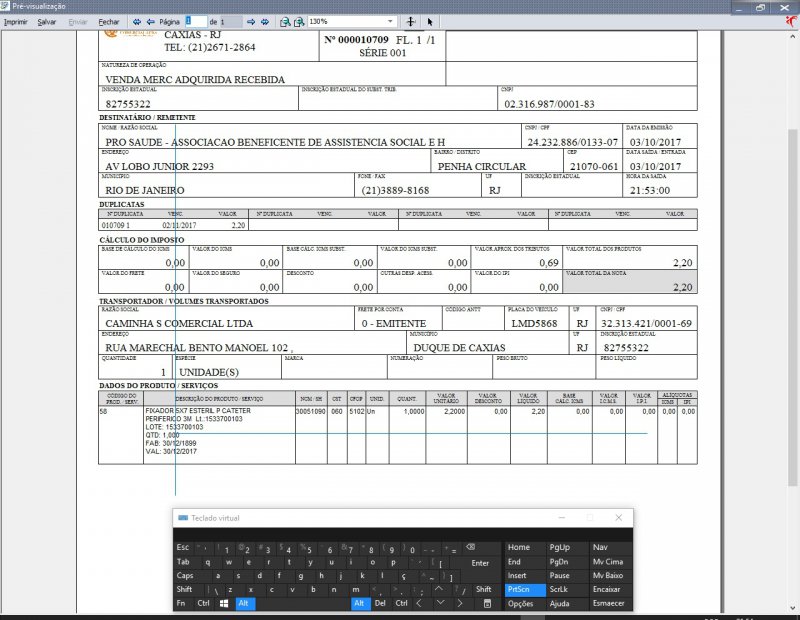Click the Salvar menu item

click(x=47, y=21)
